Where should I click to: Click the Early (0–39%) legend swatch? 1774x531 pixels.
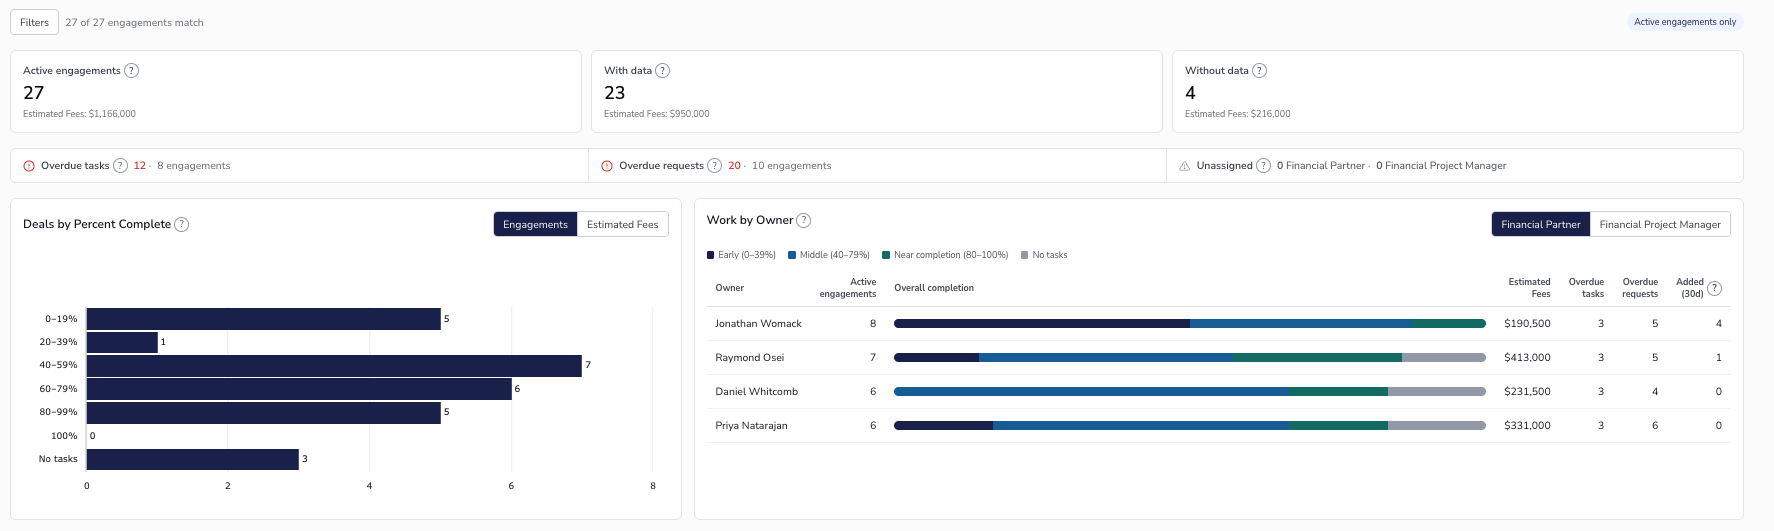click(x=711, y=255)
